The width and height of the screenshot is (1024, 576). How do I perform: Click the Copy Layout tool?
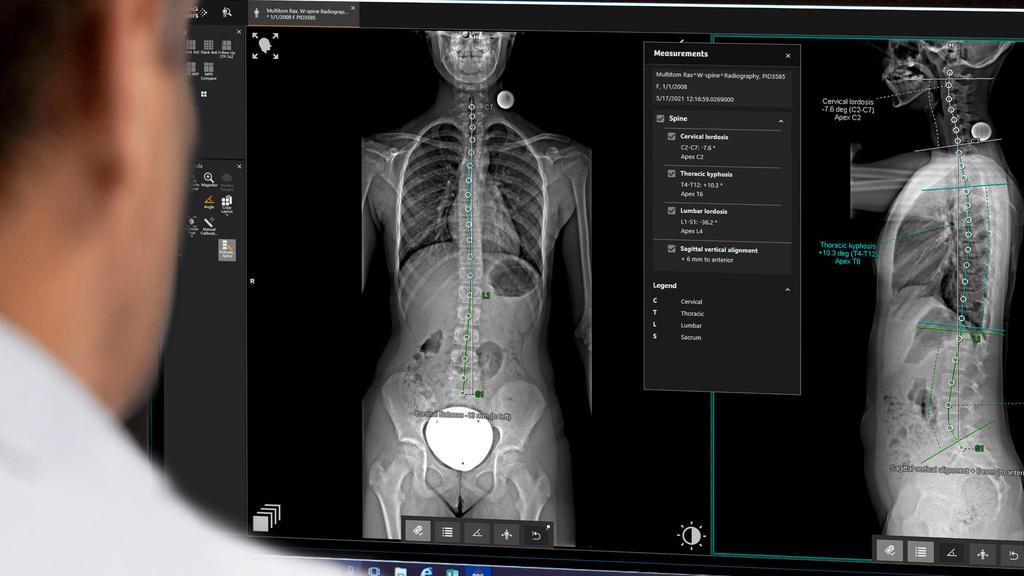tap(227, 204)
